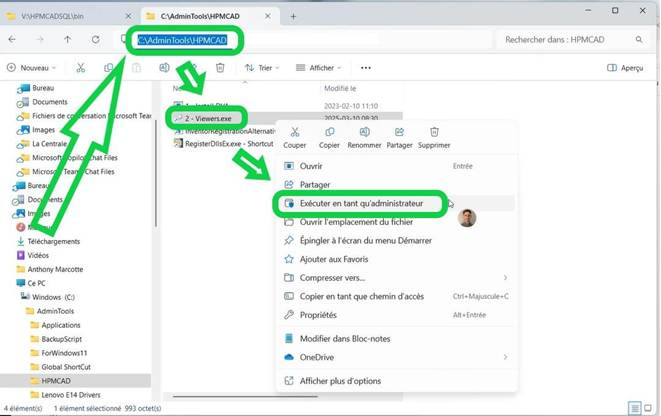Click the Copy toolbar icon

(109, 68)
